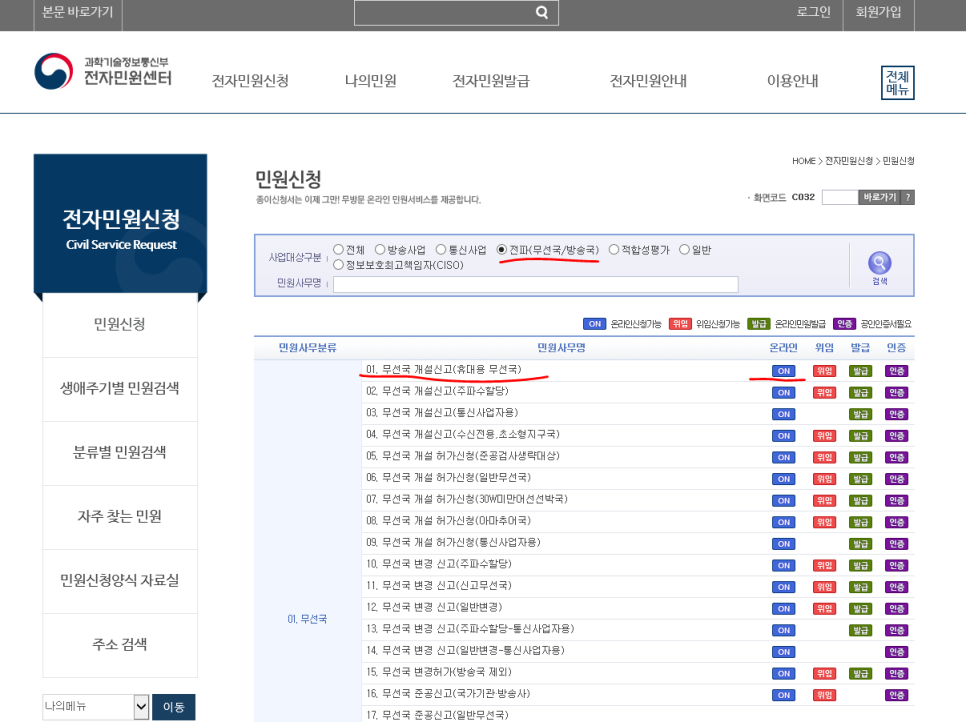Click 위임 badge for 16. 무선국 준공신고(국가기관·방송사)
The height and width of the screenshot is (722, 966).
click(824, 695)
